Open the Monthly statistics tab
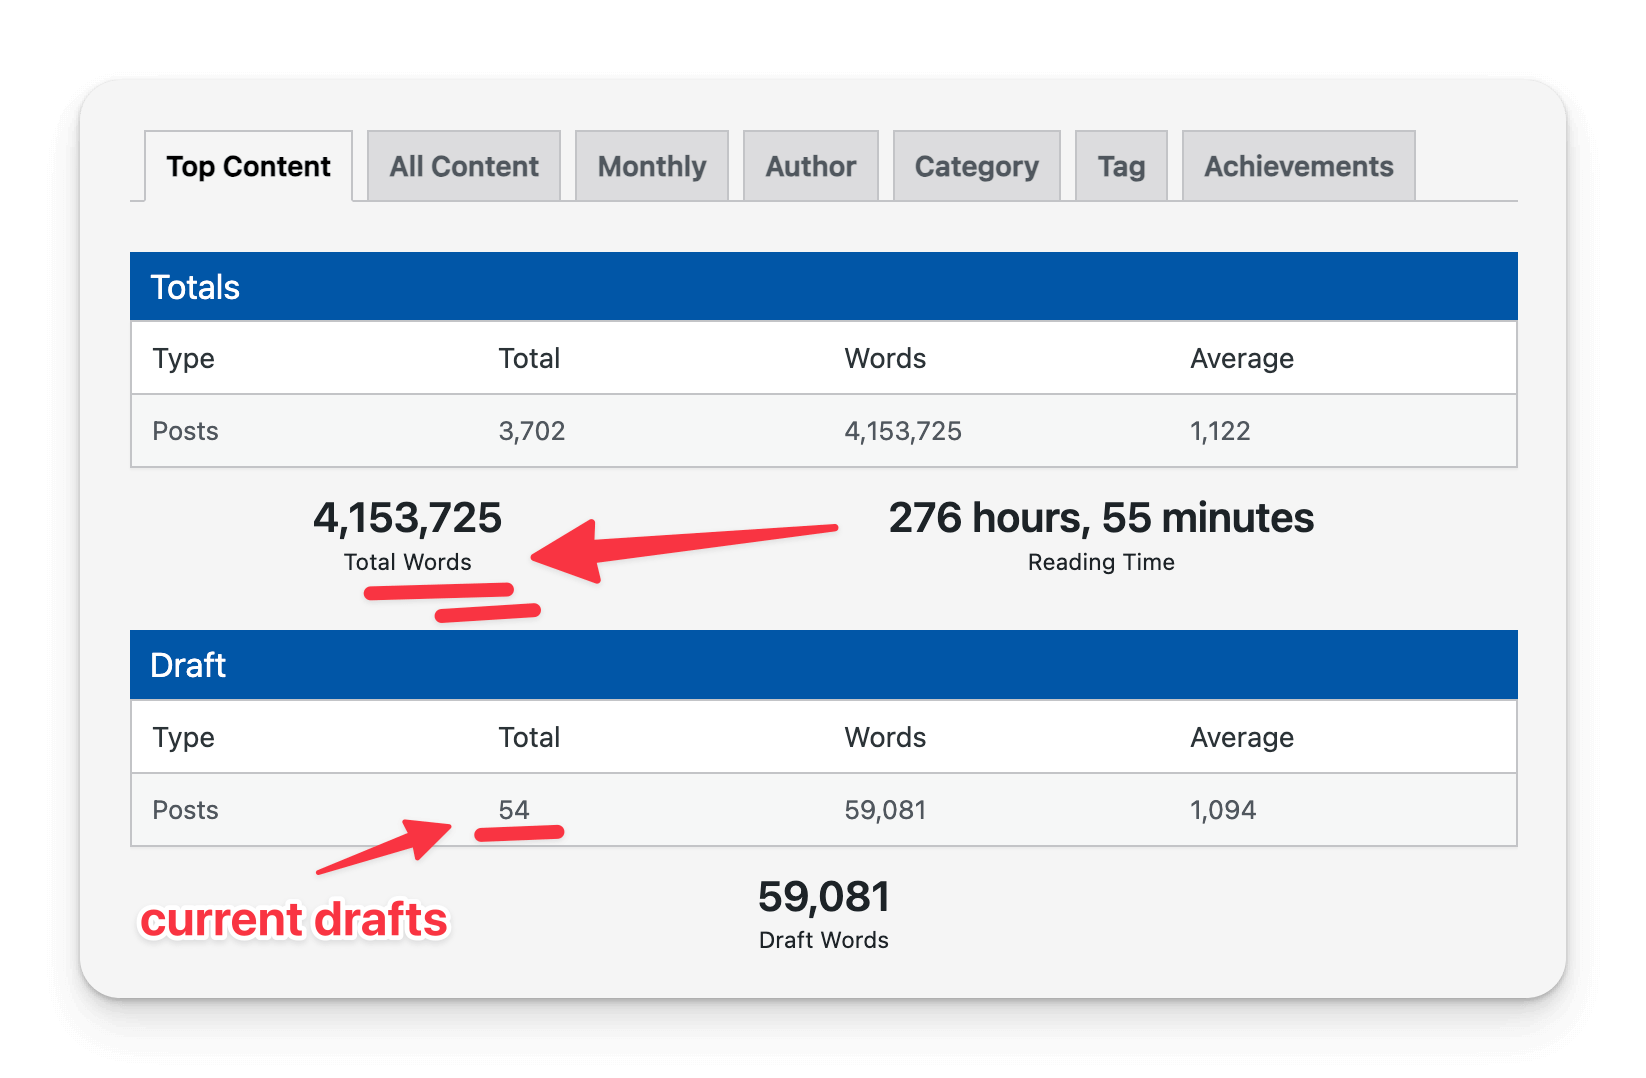Screen dimensions: 1646x1078 click(651, 166)
